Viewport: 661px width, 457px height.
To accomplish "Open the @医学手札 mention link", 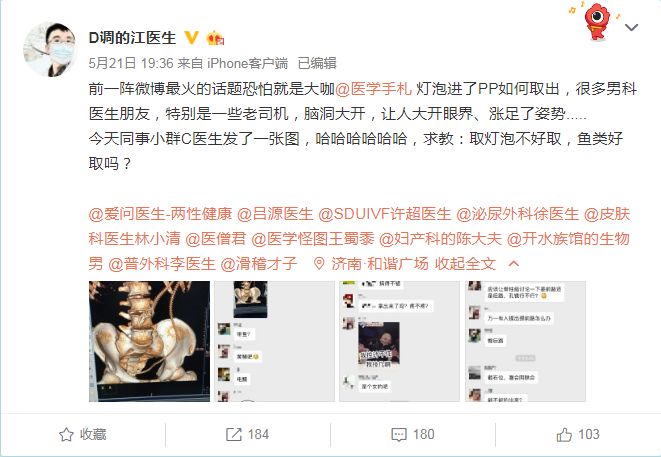I will pyautogui.click(x=373, y=89).
